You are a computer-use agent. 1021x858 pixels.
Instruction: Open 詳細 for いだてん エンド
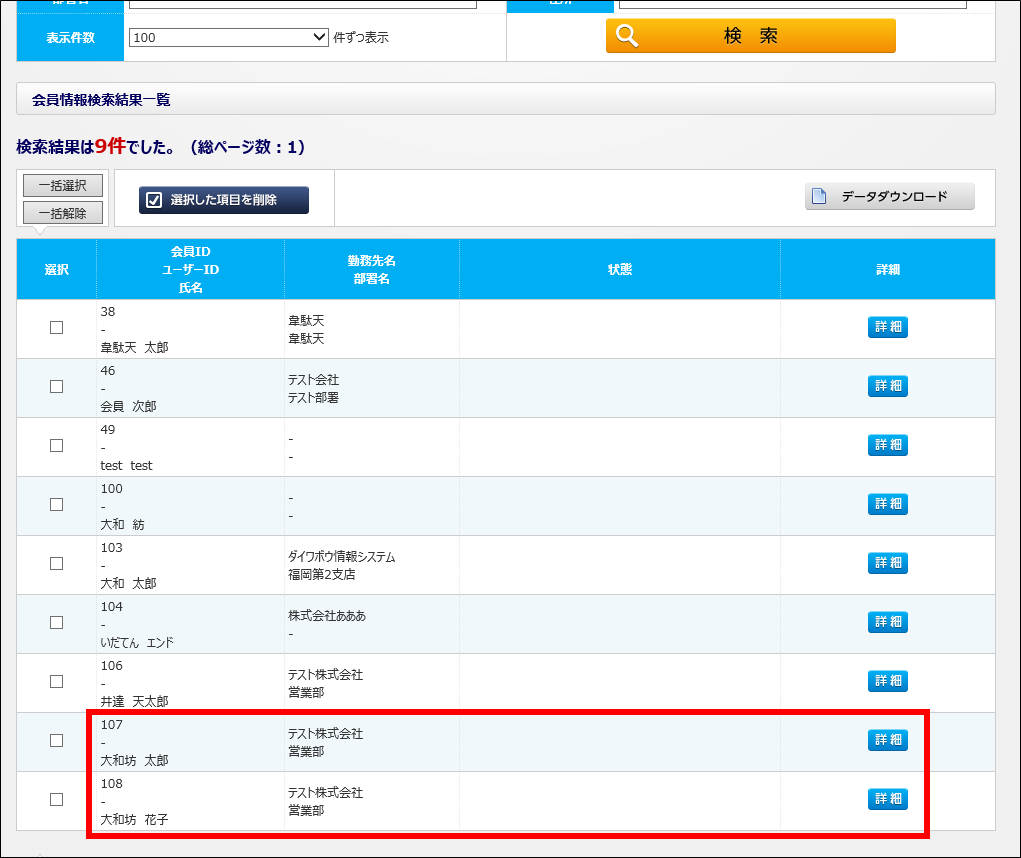[887, 623]
